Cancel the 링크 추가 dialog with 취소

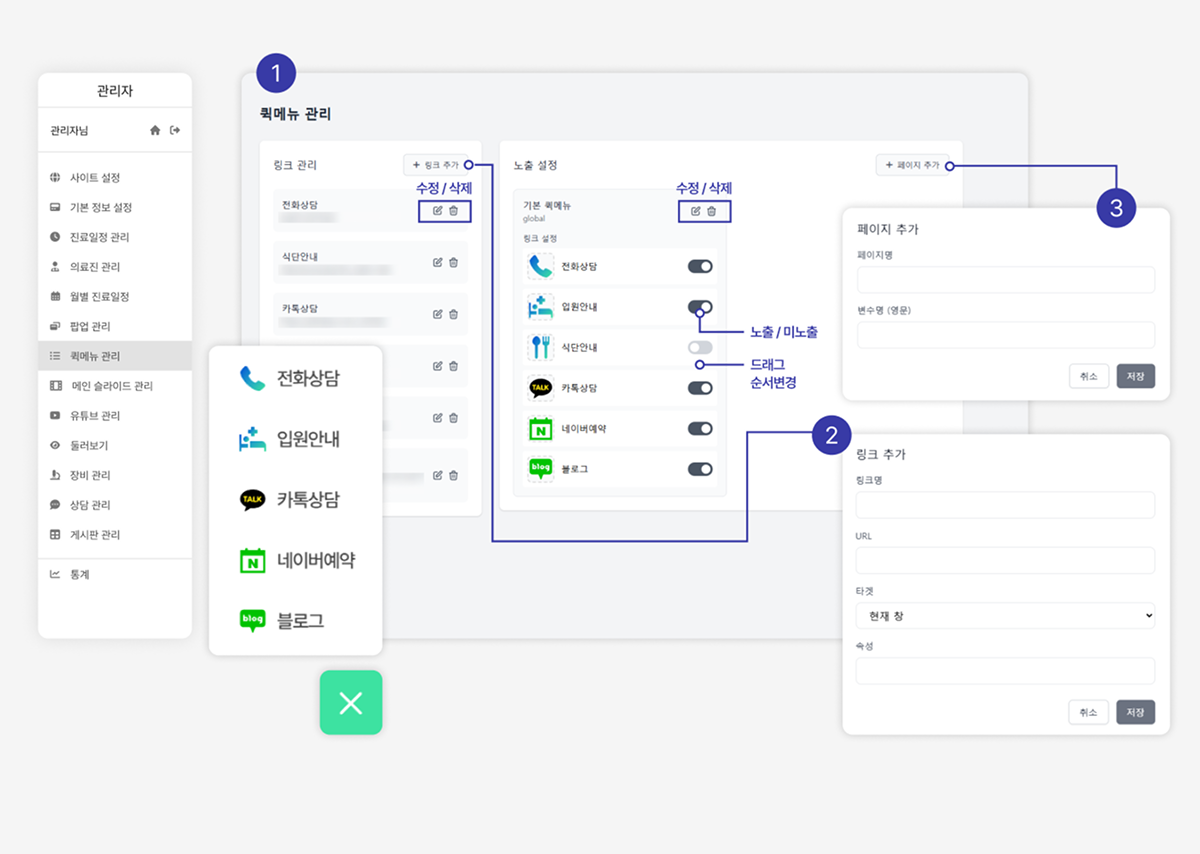click(x=1088, y=712)
